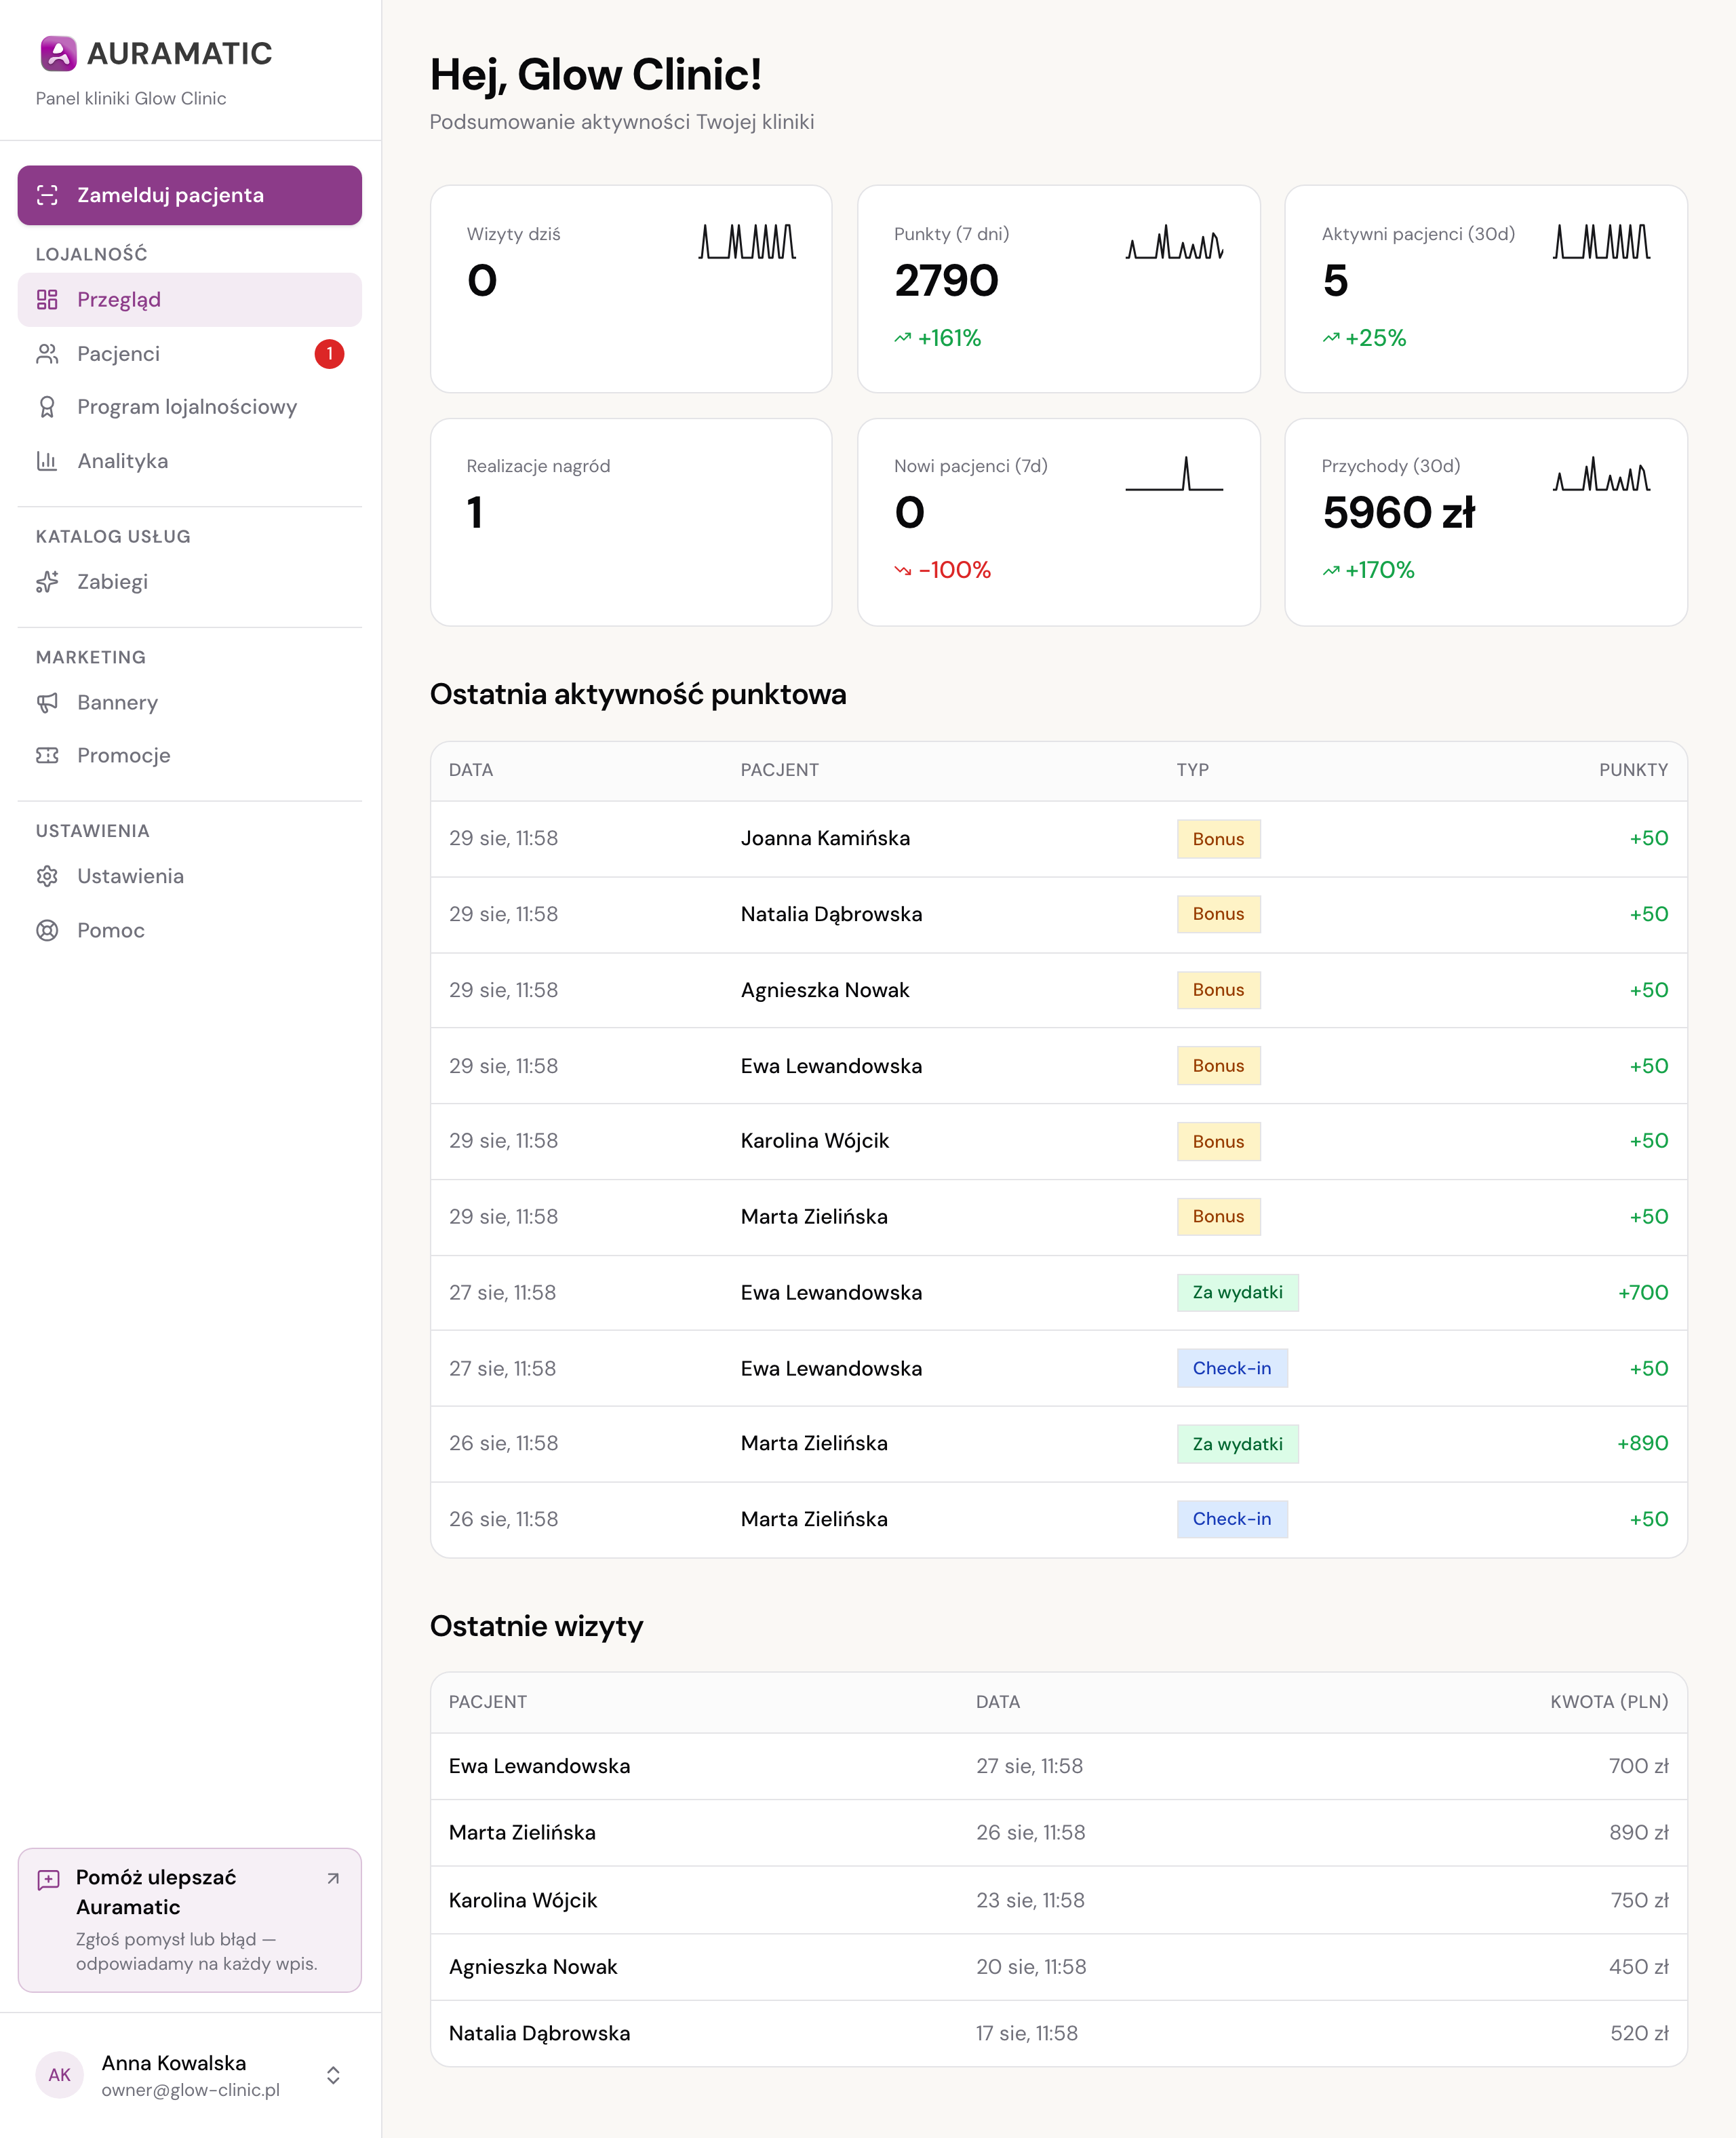
Task: Click the Analityka bar chart icon
Action: tap(47, 461)
